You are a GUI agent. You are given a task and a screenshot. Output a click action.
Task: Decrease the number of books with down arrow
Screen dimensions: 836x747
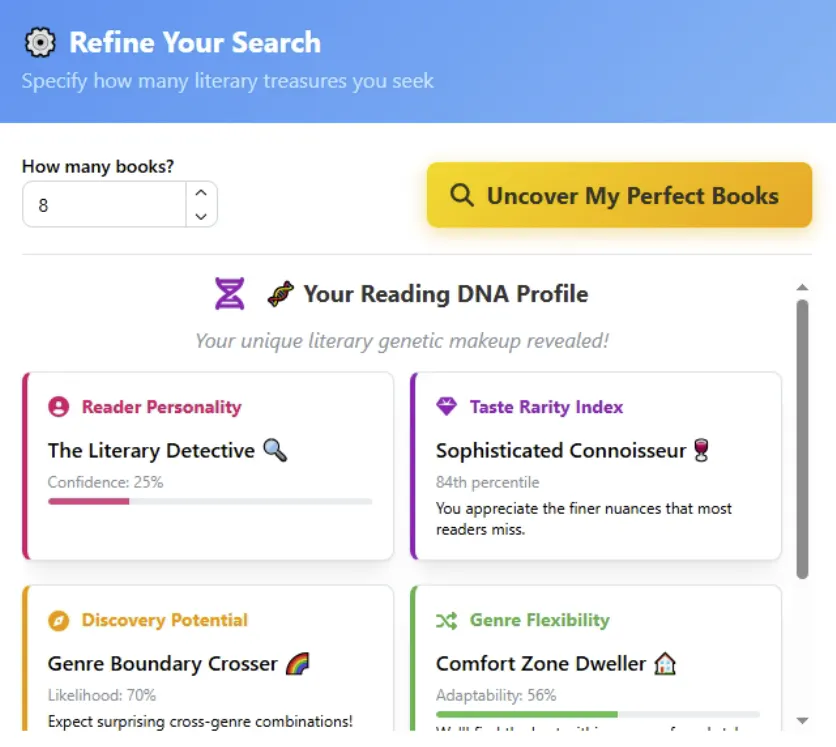pyautogui.click(x=201, y=216)
